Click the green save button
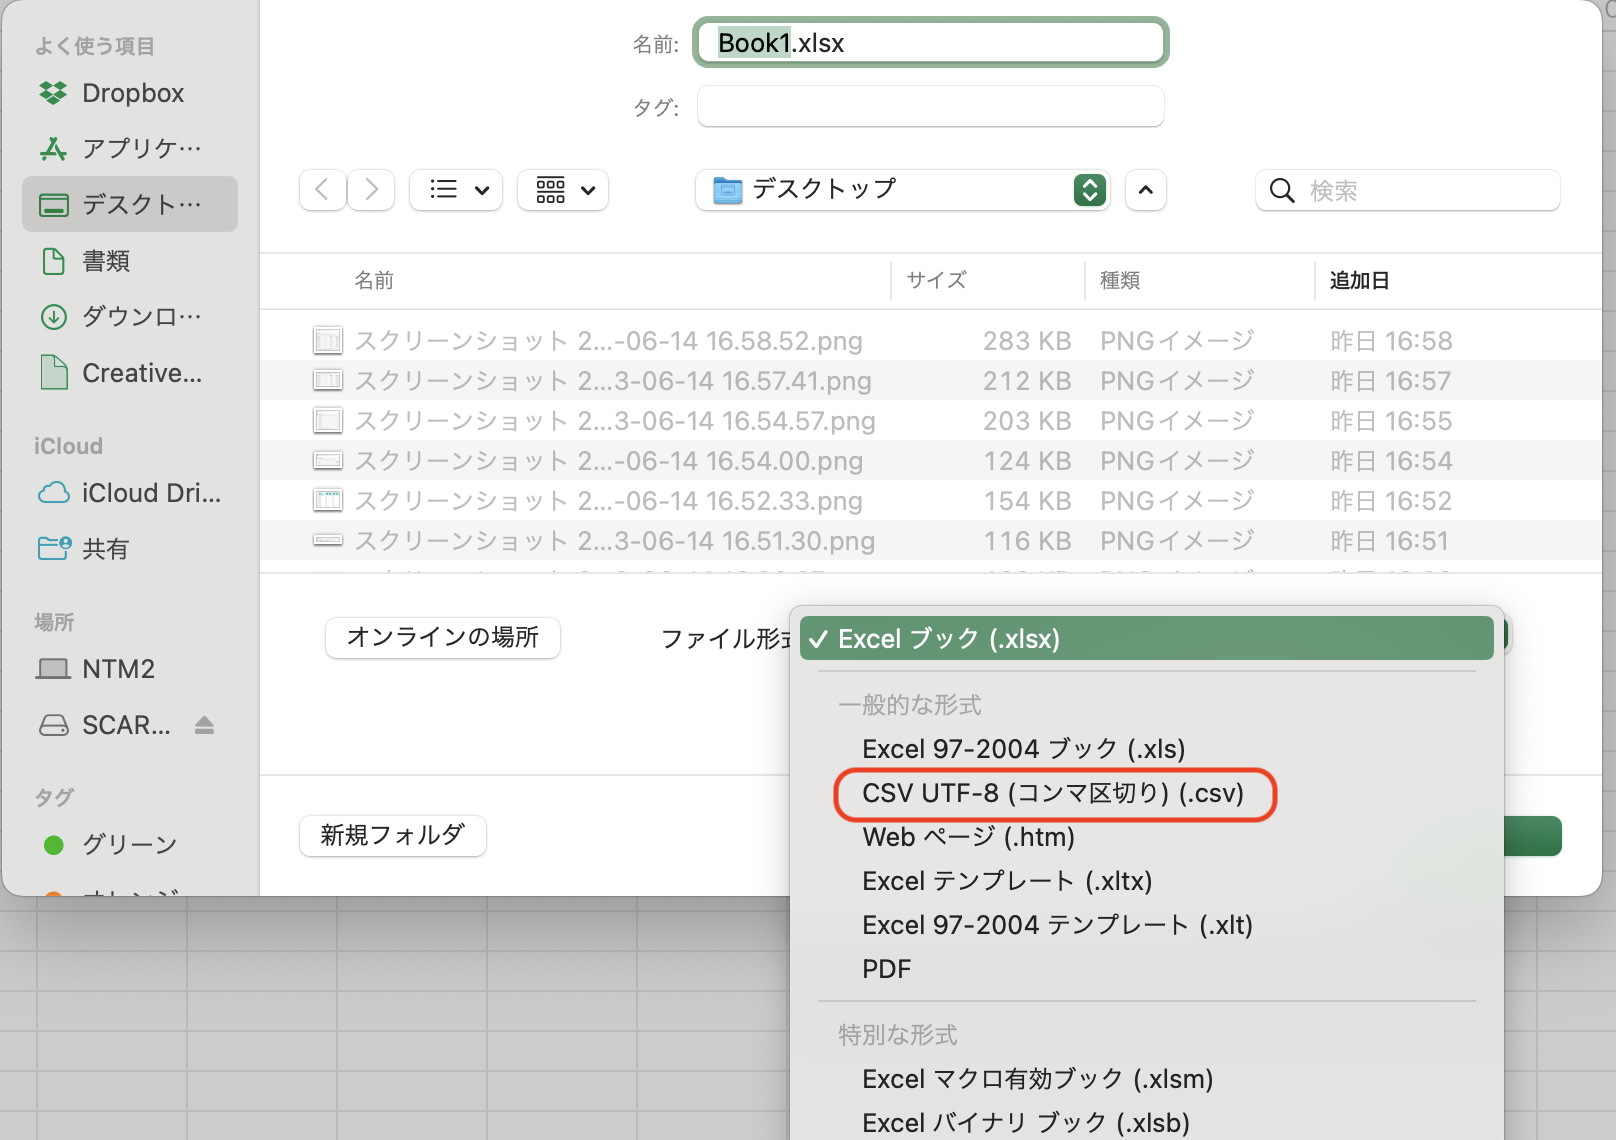The height and width of the screenshot is (1140, 1616). (x=1532, y=836)
